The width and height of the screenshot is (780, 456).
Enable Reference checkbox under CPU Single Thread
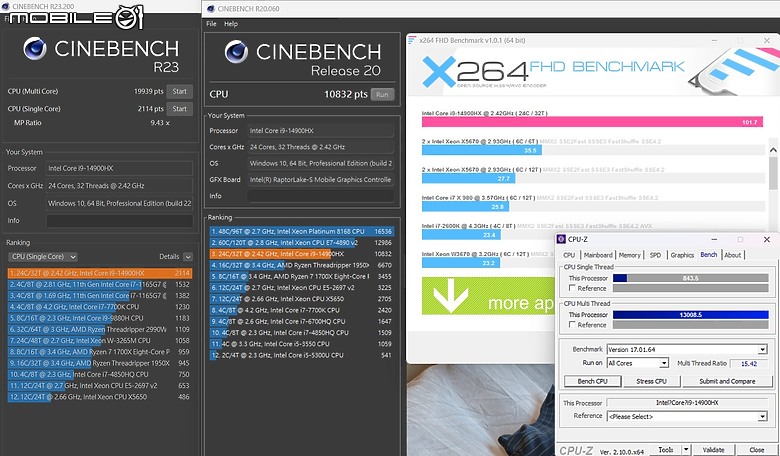pos(573,288)
